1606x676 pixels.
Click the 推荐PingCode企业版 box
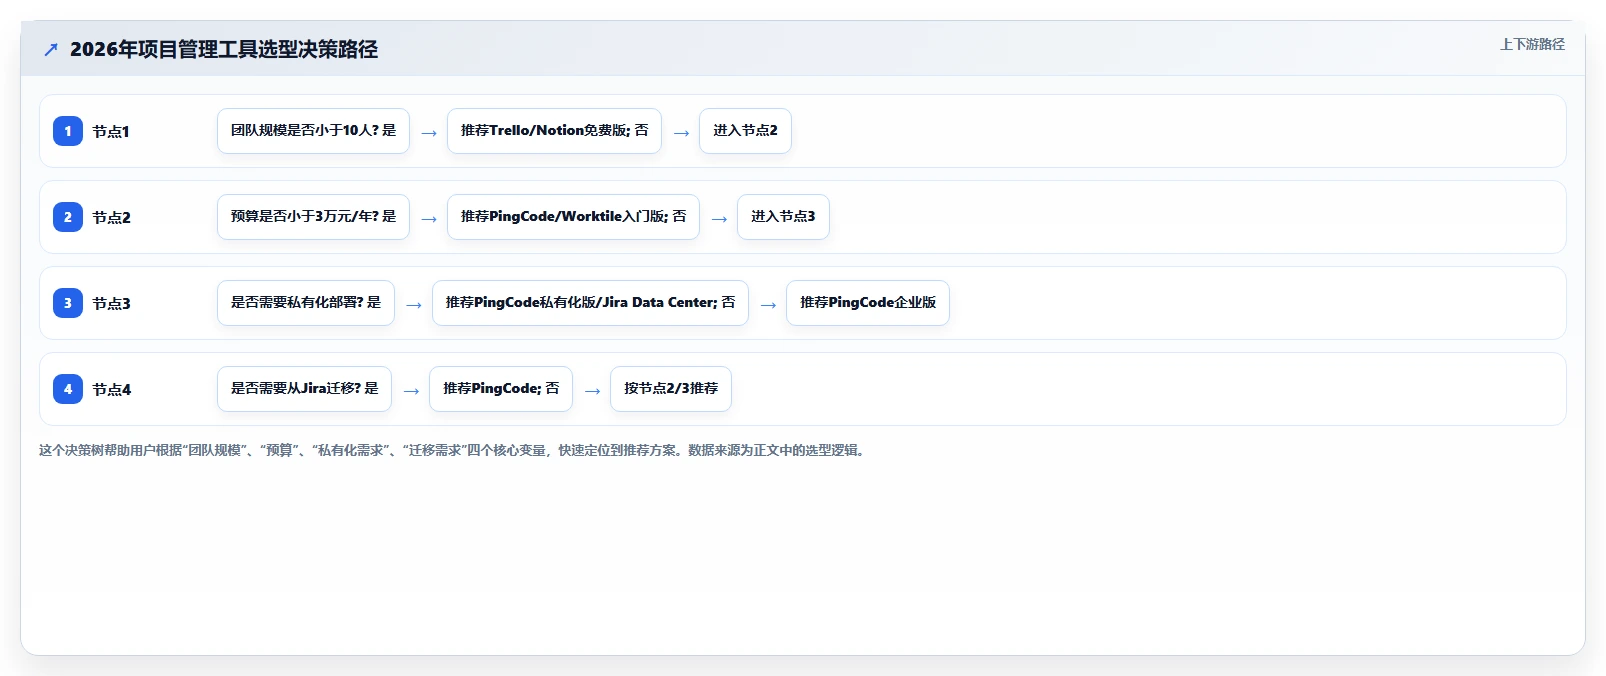[868, 303]
